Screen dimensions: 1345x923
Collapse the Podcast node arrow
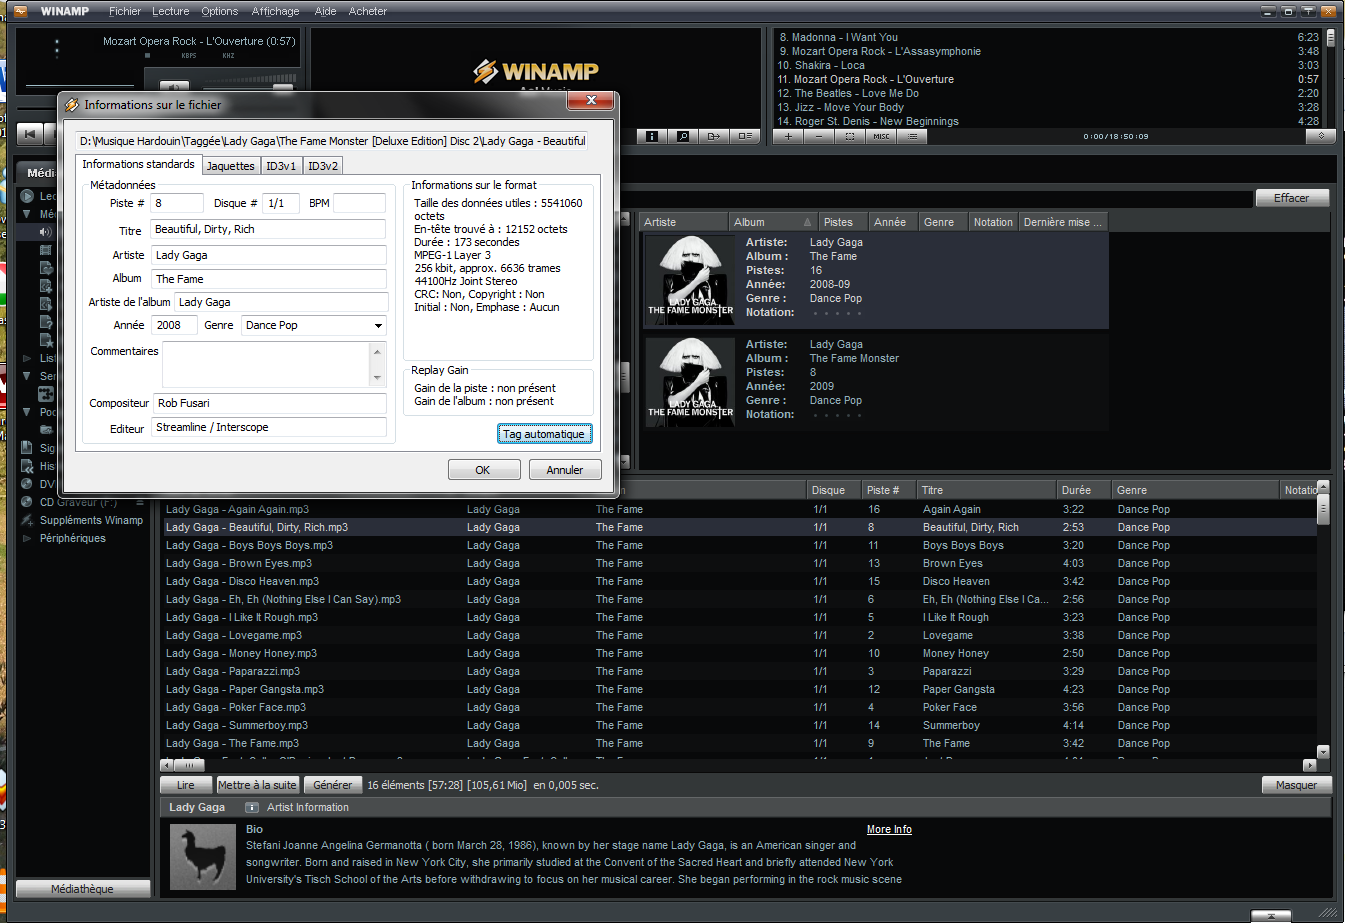point(27,412)
